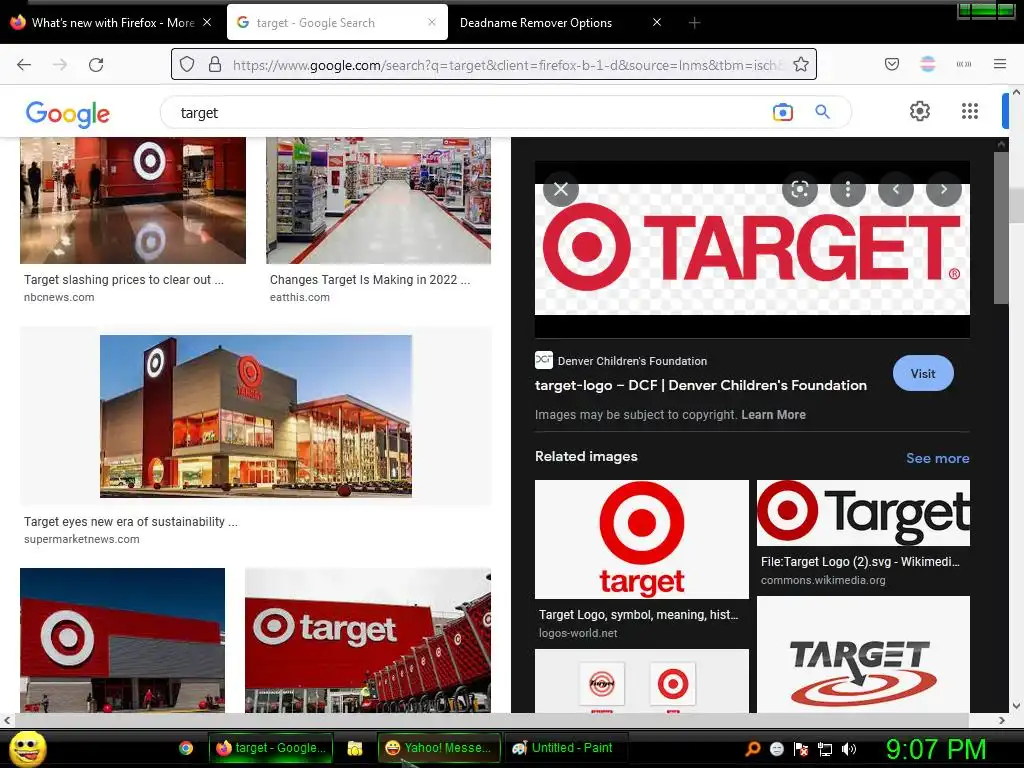Reload the page with the refresh icon

coord(96,65)
